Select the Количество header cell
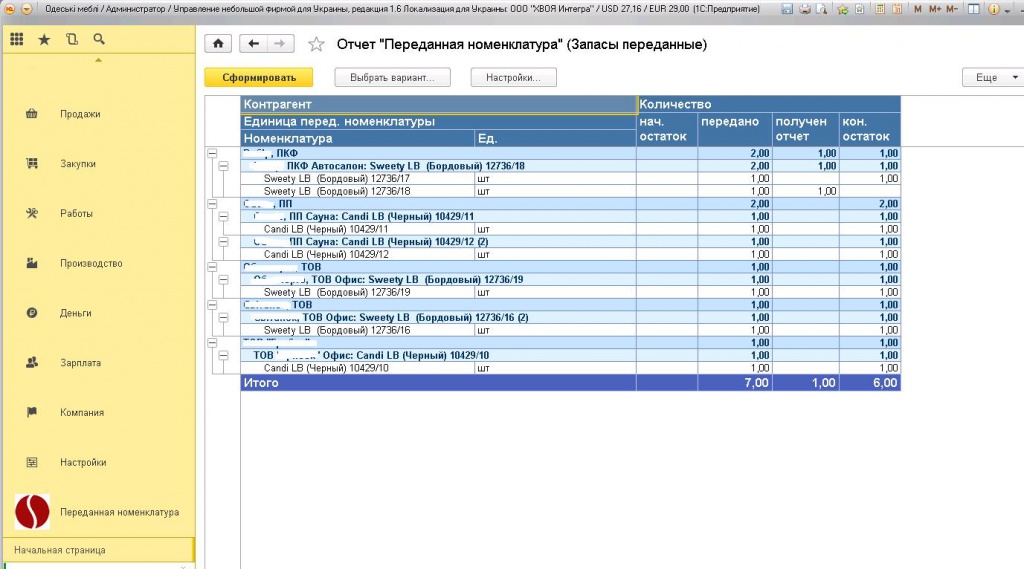This screenshot has height=569, width=1024. pos(768,104)
